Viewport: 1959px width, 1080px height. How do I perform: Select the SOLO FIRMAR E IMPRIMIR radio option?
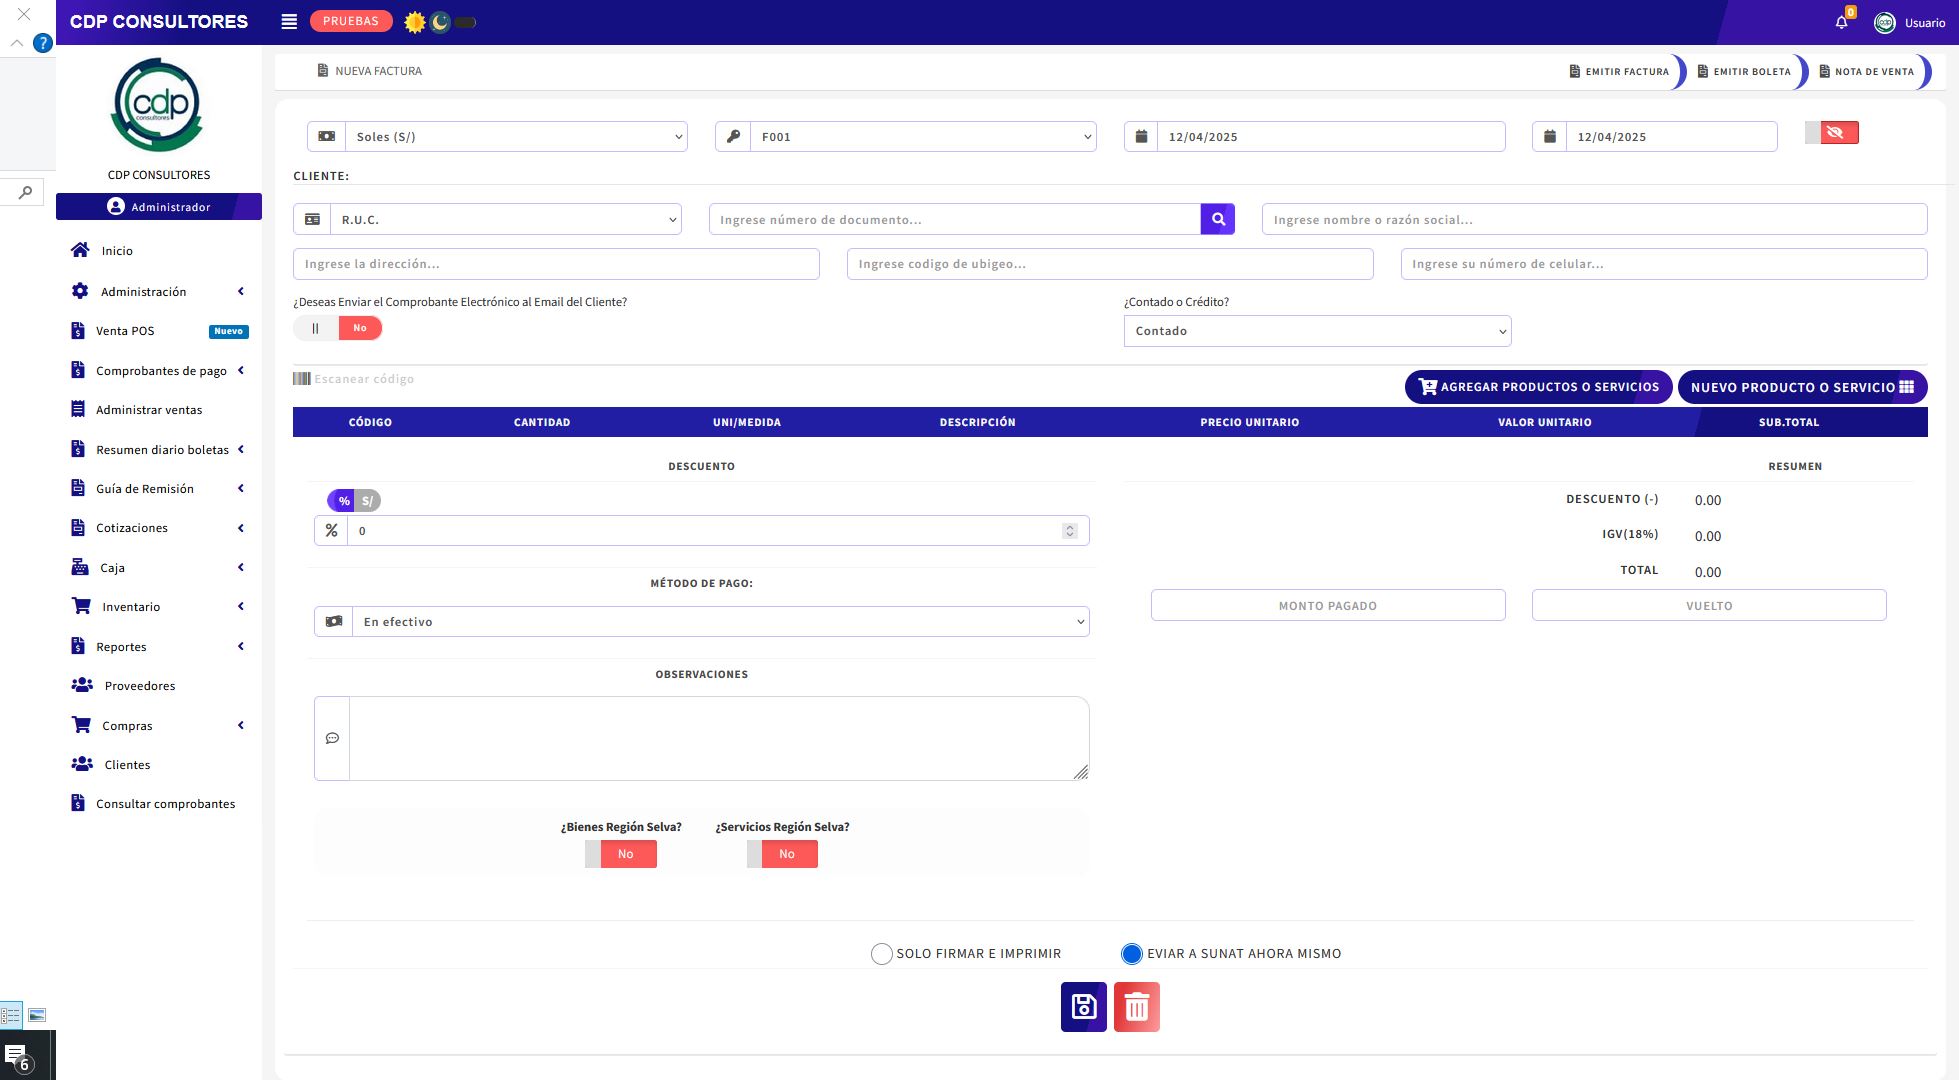881,954
